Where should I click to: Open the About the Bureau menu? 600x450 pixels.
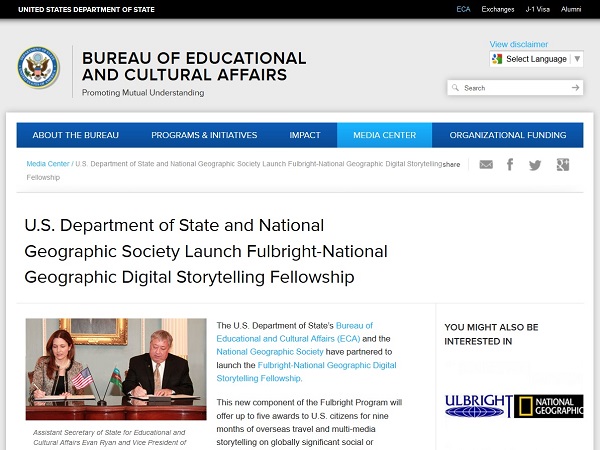coord(75,135)
